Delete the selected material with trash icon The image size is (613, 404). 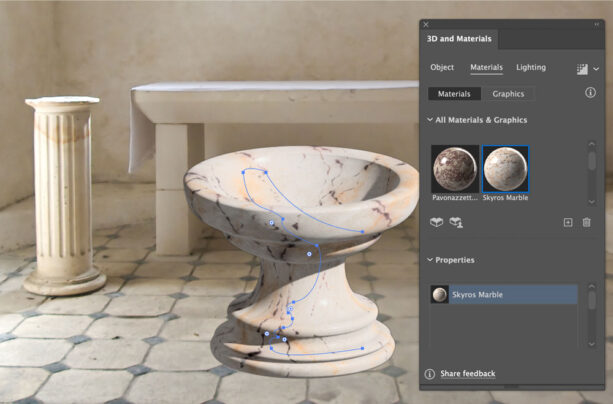tap(587, 222)
